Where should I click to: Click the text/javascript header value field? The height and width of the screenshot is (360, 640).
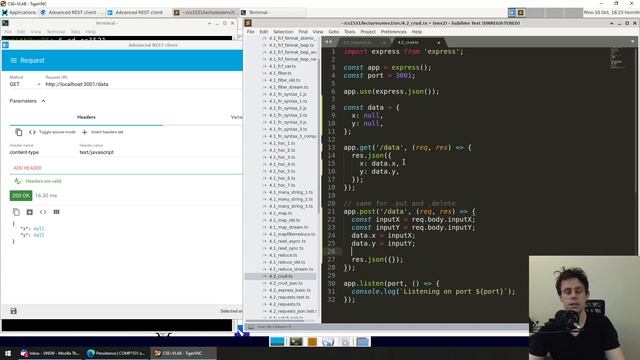[159, 152]
